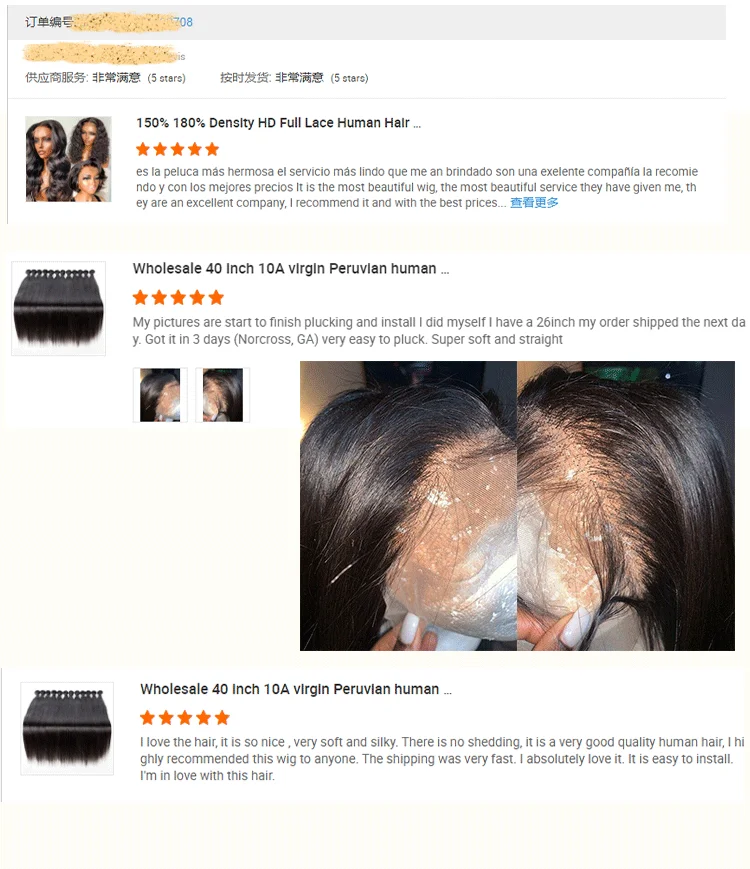Click the left half of the enlarged hairline photo
The width and height of the screenshot is (750, 869).
pos(409,506)
